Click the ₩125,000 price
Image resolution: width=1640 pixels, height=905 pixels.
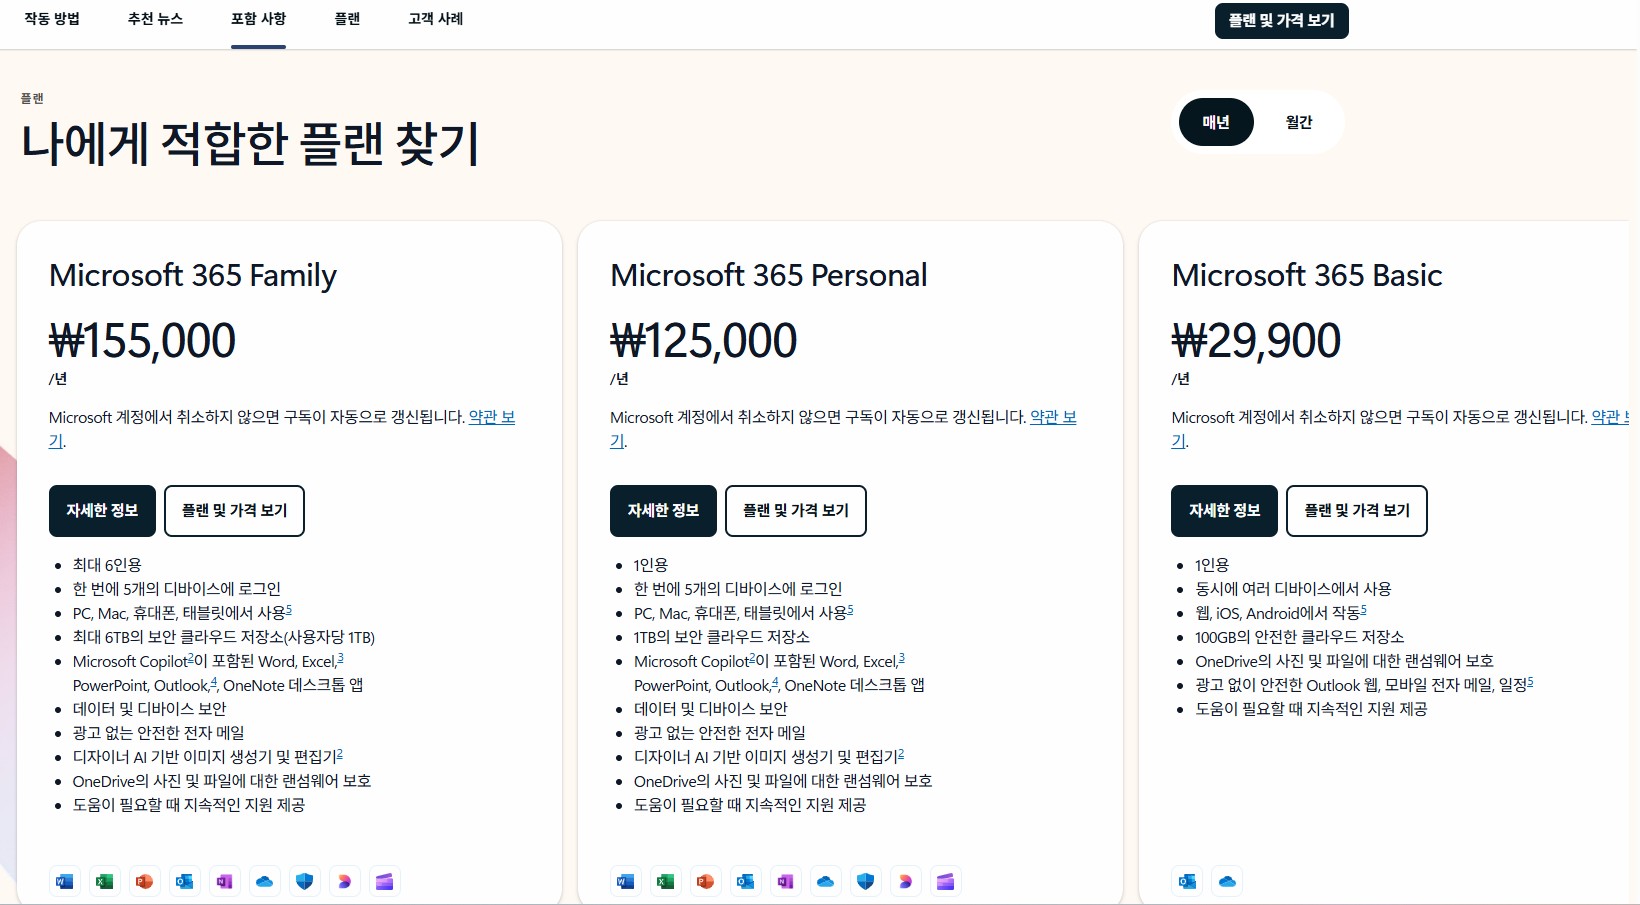(x=704, y=341)
